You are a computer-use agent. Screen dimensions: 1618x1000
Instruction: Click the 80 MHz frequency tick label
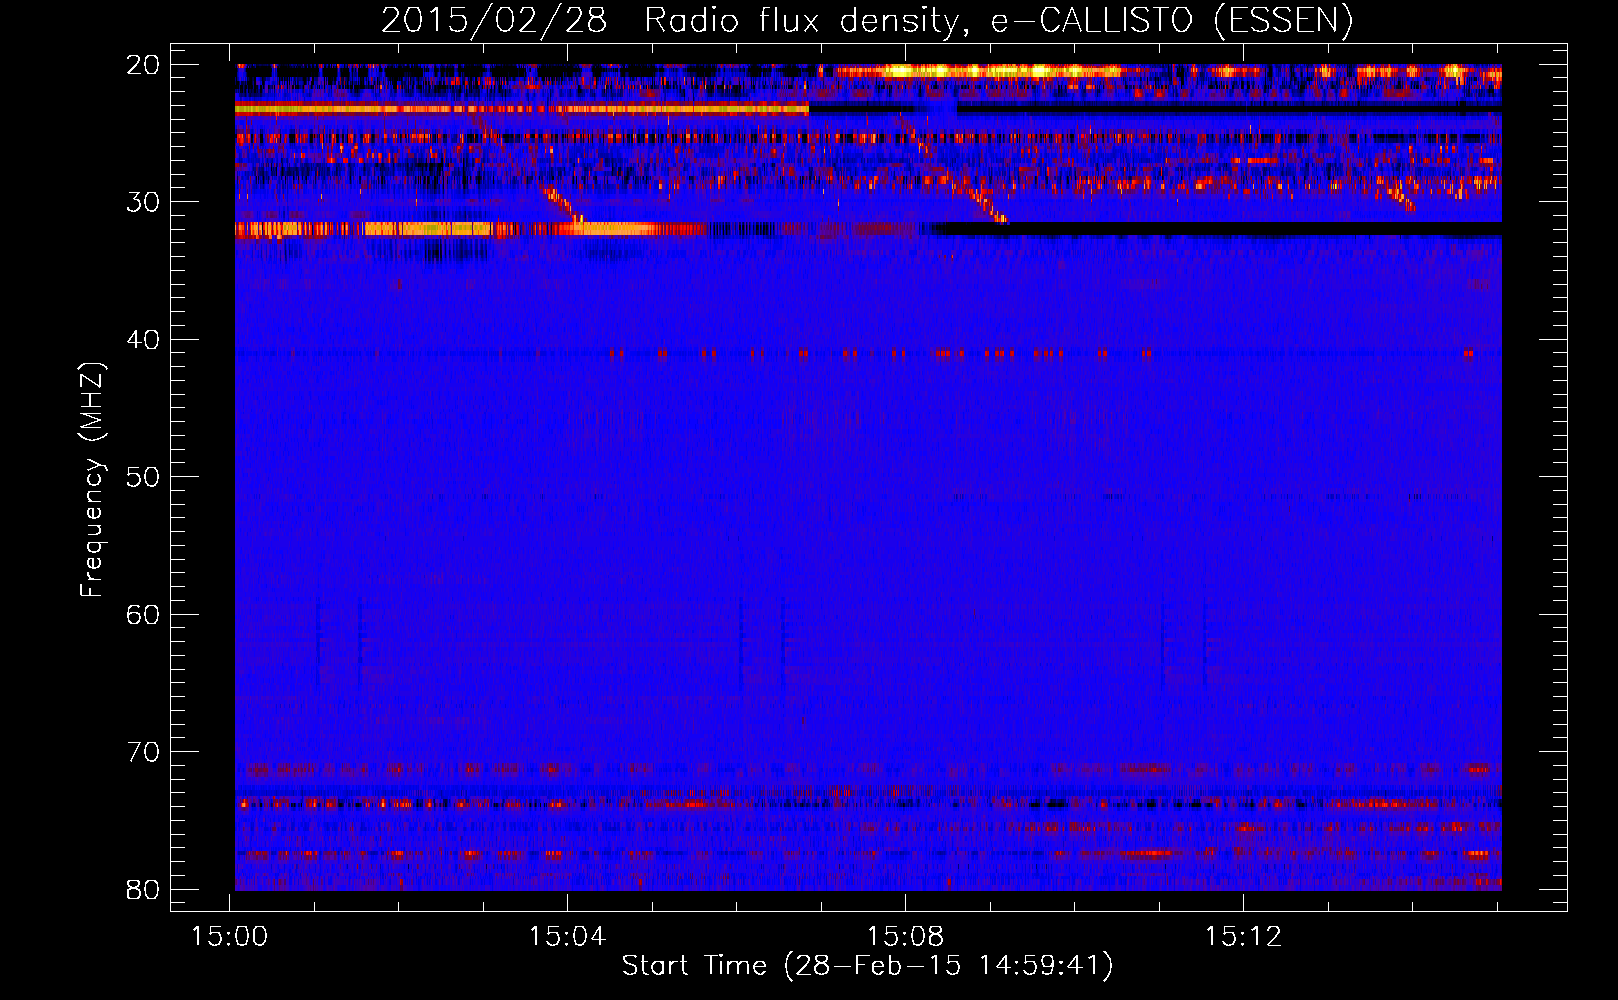[x=143, y=889]
